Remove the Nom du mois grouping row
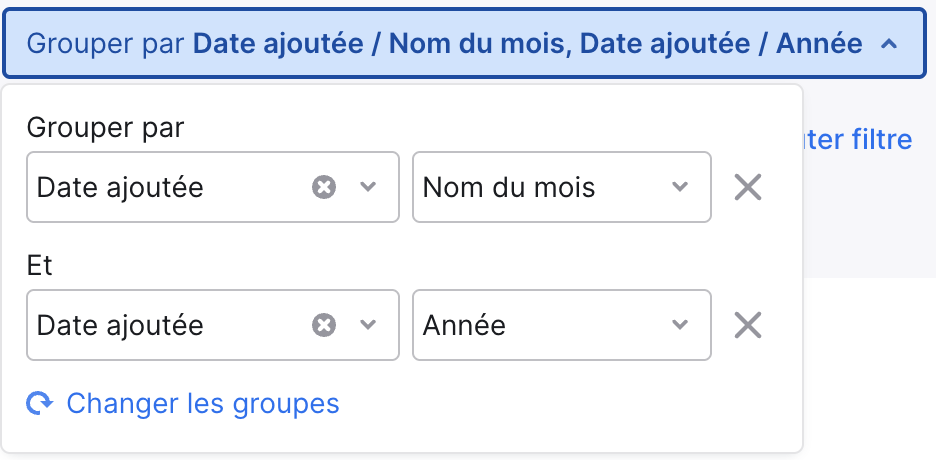 pos(747,187)
